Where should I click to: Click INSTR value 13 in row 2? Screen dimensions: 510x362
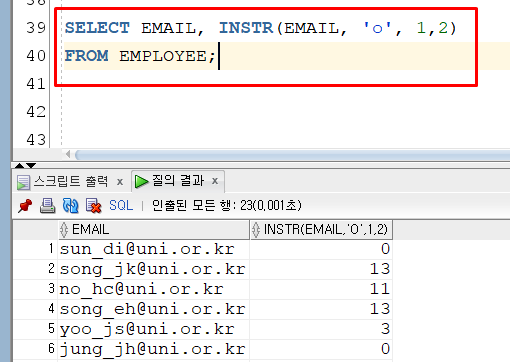(321, 269)
